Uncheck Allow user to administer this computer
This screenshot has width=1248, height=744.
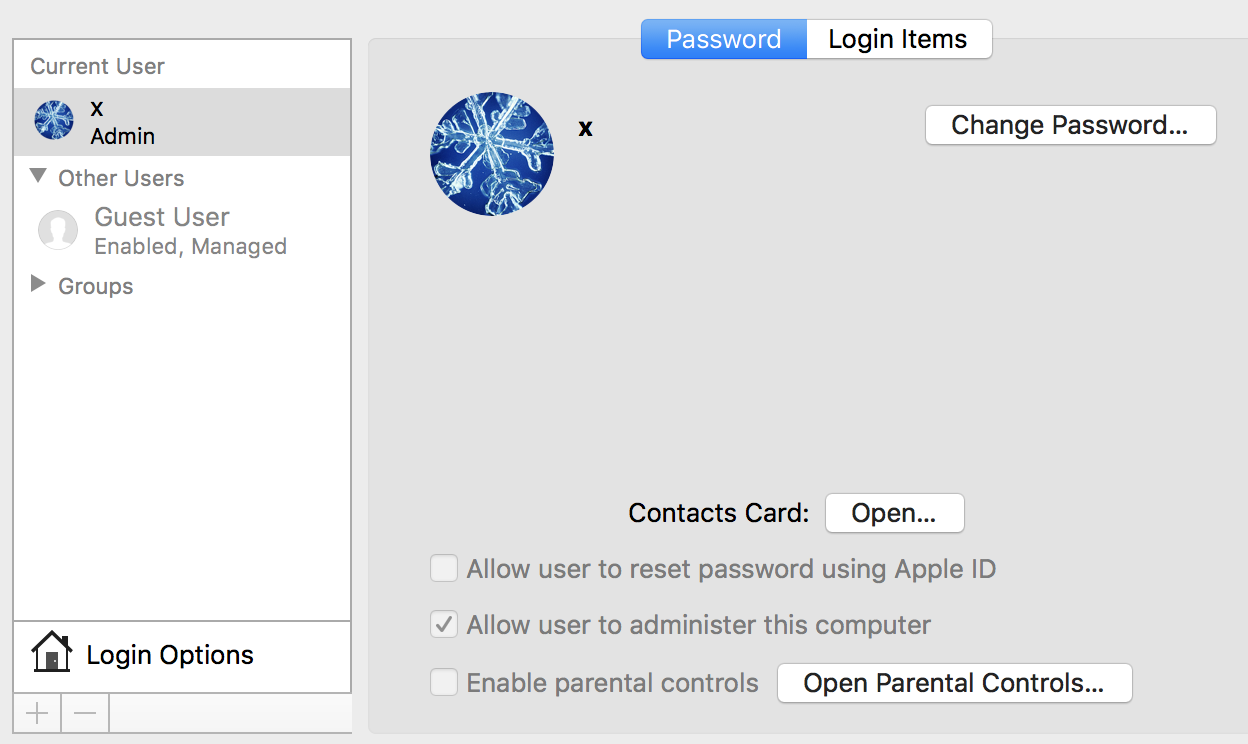click(x=444, y=625)
